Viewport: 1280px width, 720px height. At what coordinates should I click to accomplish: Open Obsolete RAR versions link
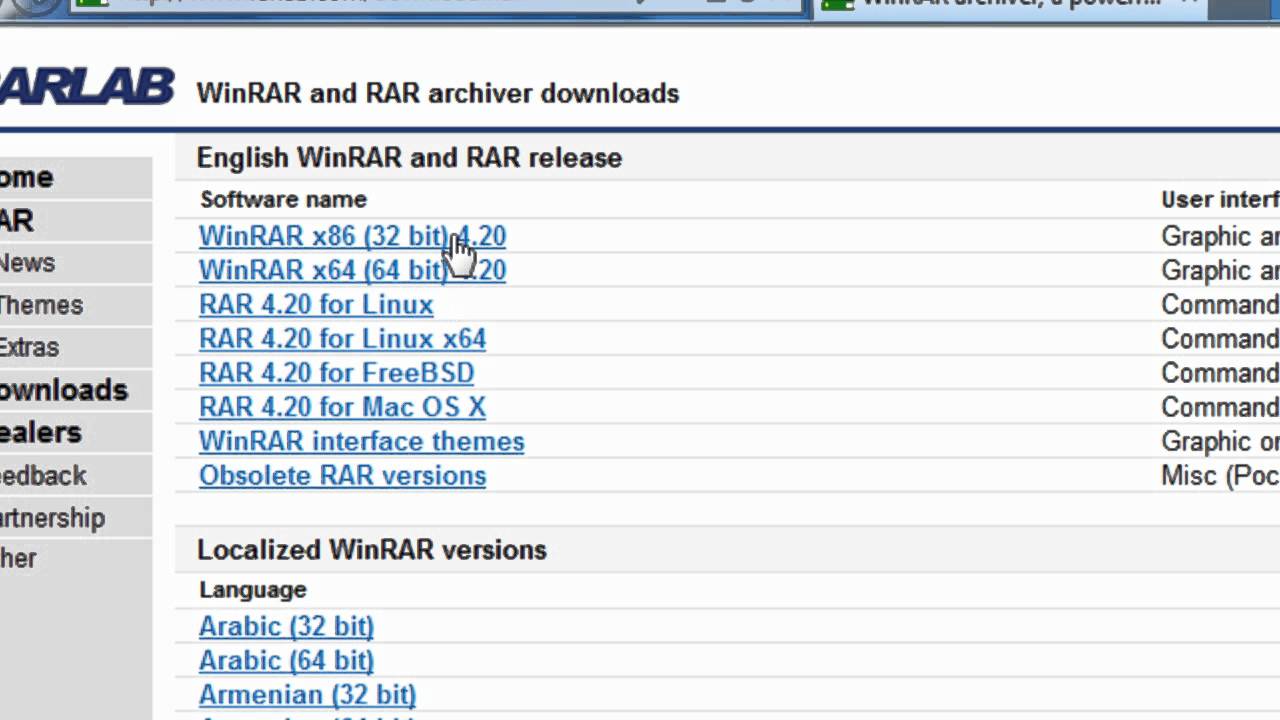[342, 475]
